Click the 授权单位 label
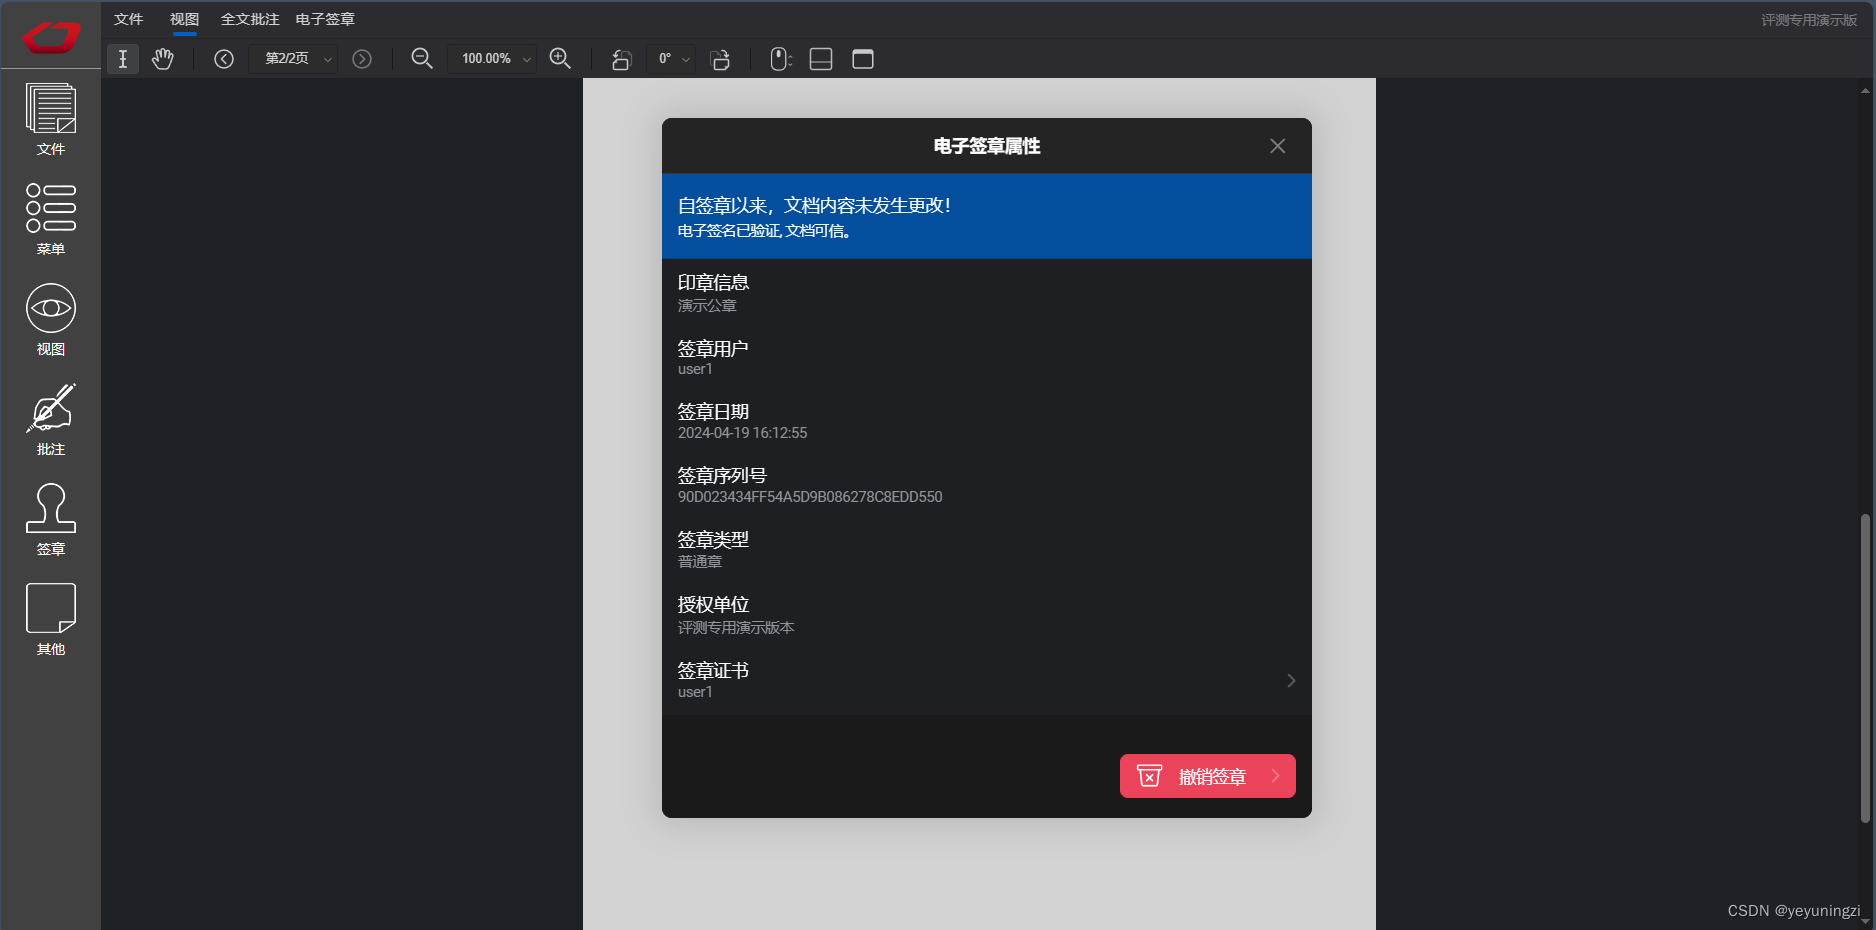 pos(713,604)
